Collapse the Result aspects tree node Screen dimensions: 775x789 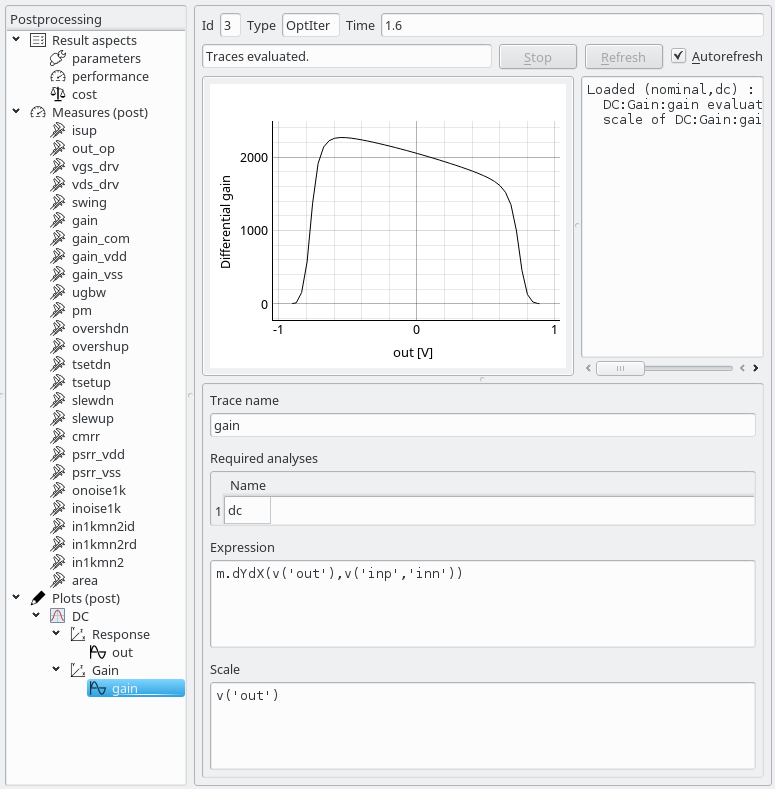click(17, 41)
